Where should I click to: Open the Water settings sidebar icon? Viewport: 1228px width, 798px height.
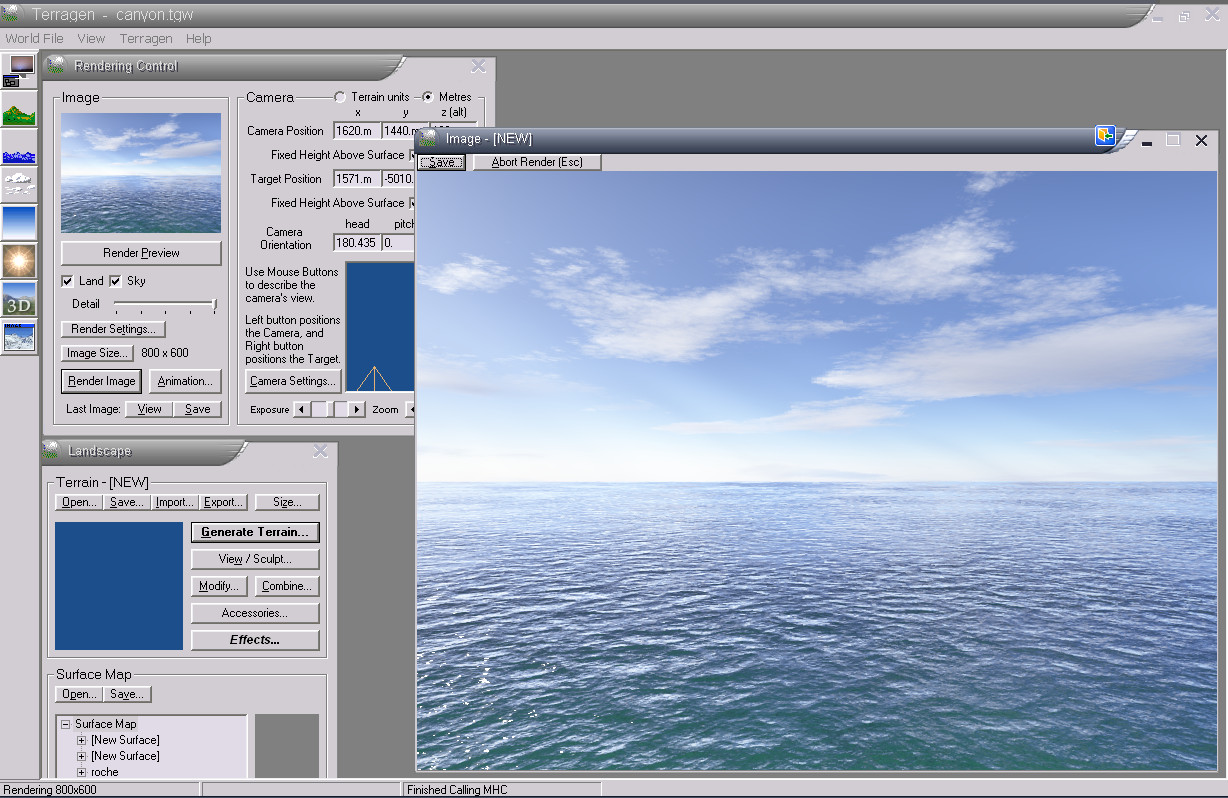pos(19,148)
